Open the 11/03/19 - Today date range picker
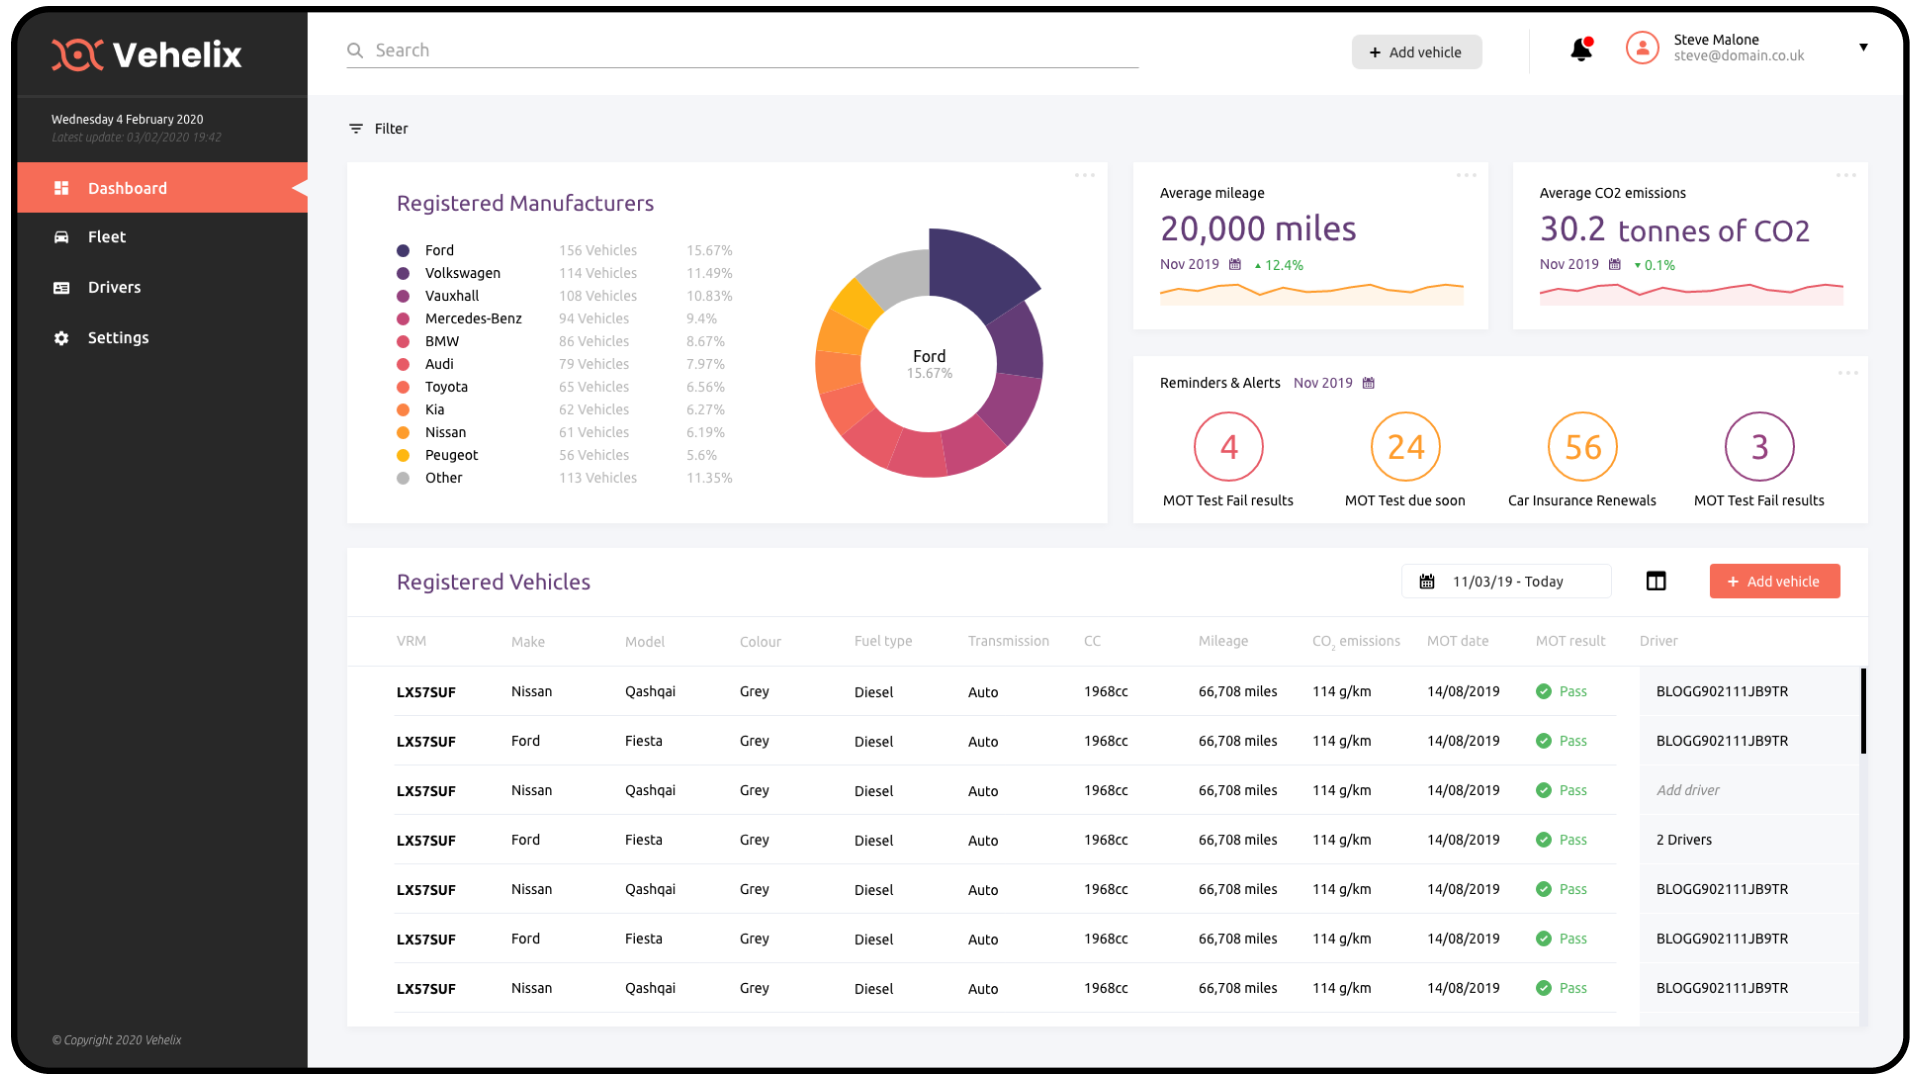 coord(1506,581)
